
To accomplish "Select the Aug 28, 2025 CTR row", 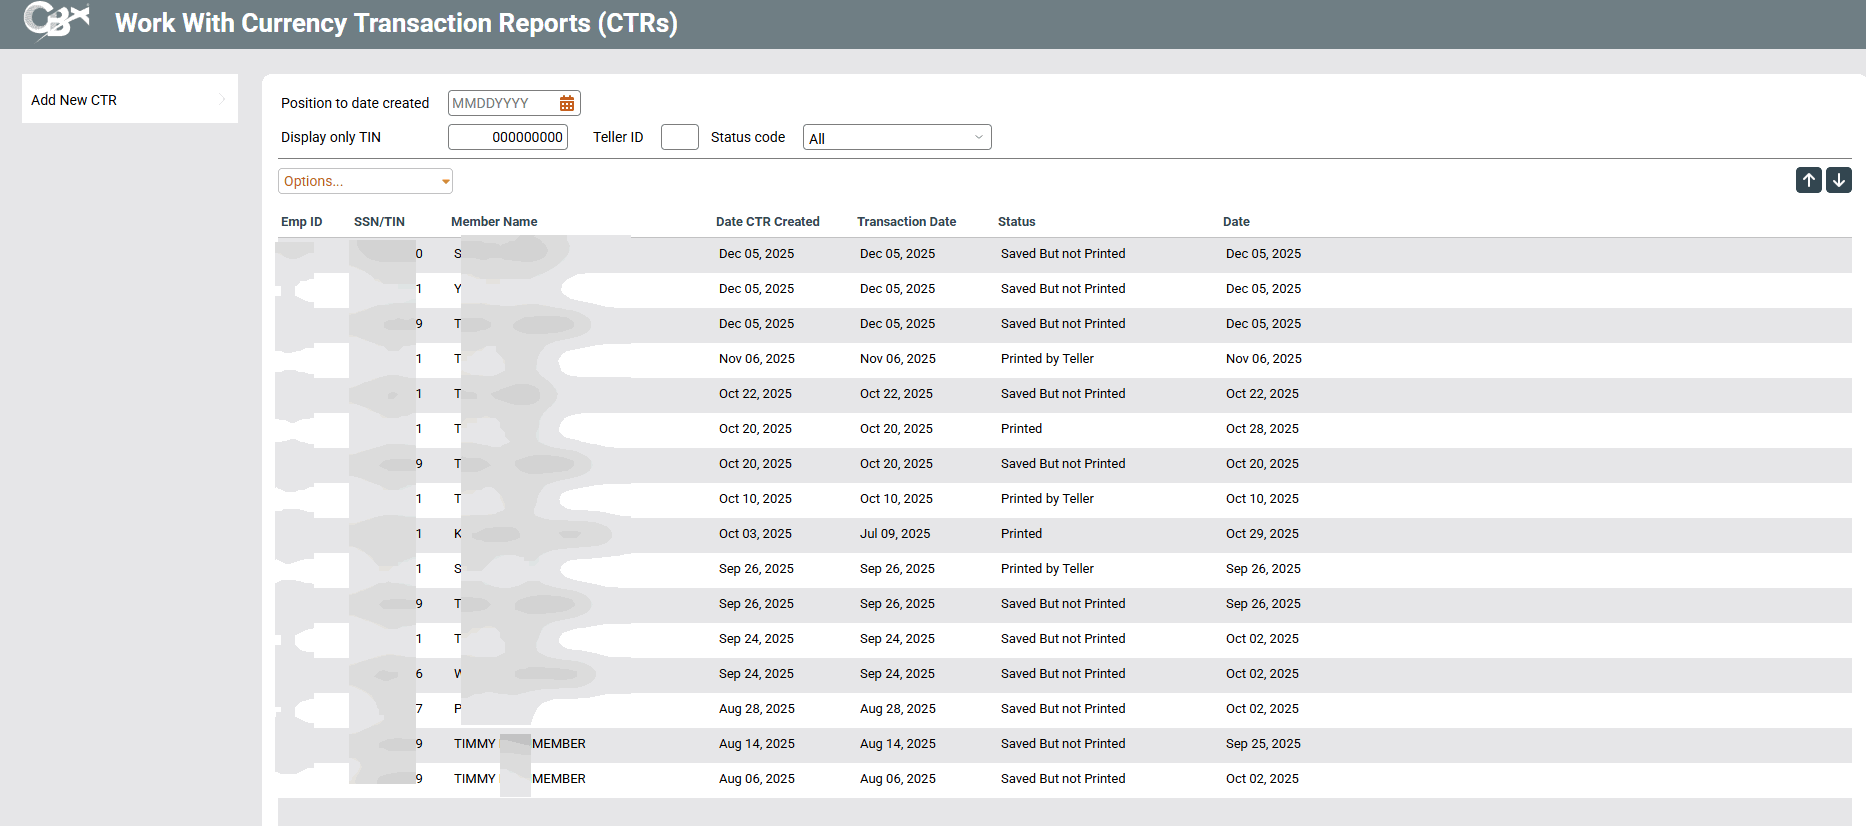I will click(756, 709).
